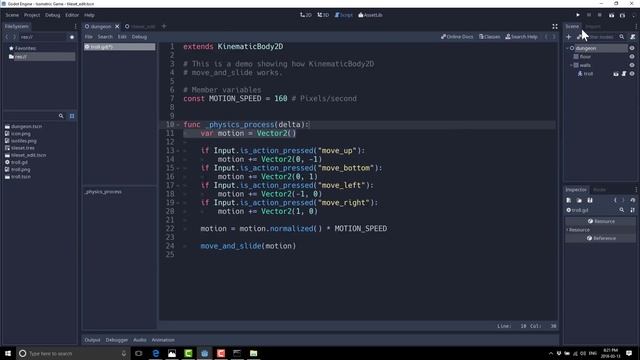Screen dimensions: 640x360
Task: Save the current resource in Inspector
Action: point(590,200)
